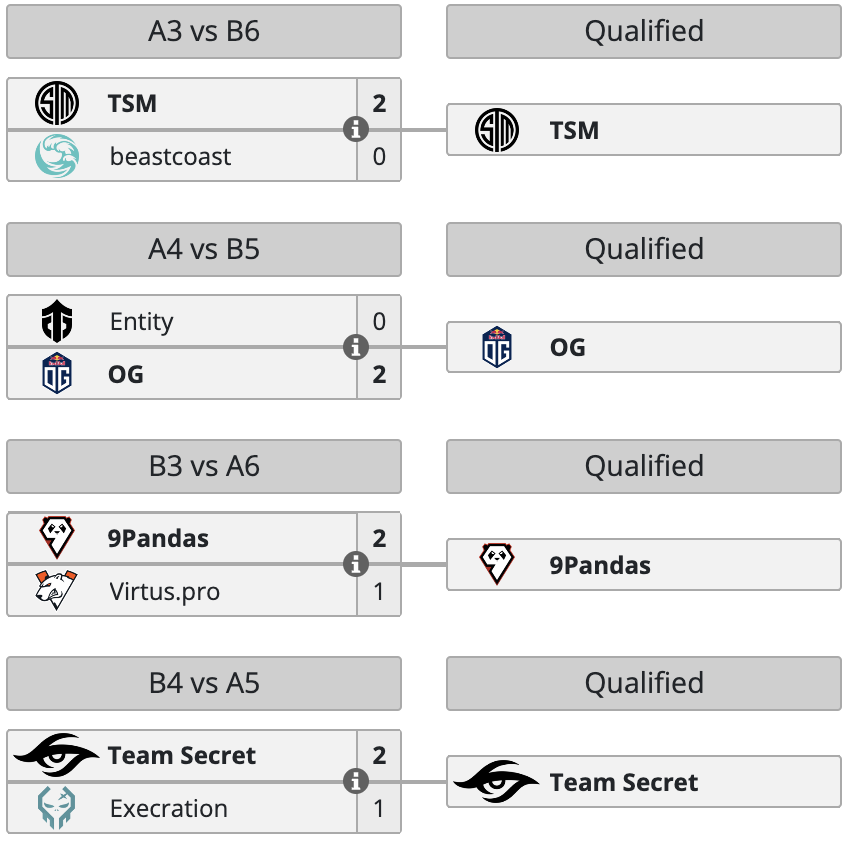This screenshot has width=846, height=842.
Task: Click the Virtus.pro team name
Action: [x=165, y=591]
